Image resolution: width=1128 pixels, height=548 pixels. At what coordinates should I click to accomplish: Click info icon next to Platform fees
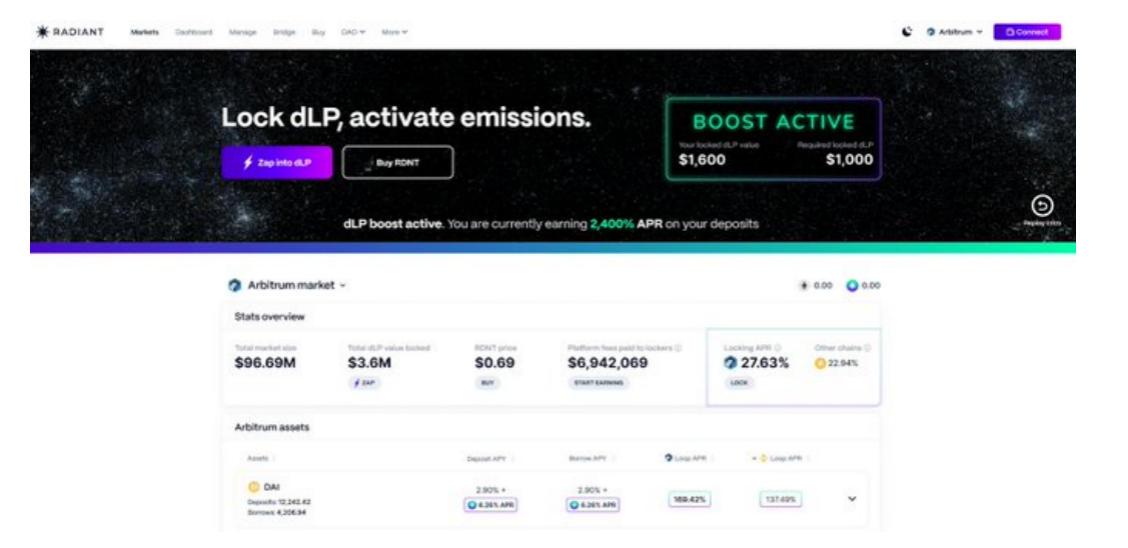coord(678,348)
